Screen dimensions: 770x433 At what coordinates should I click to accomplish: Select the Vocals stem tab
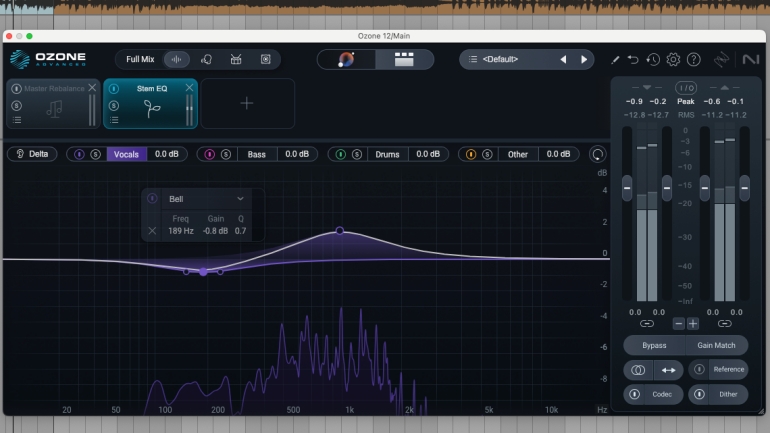126,154
